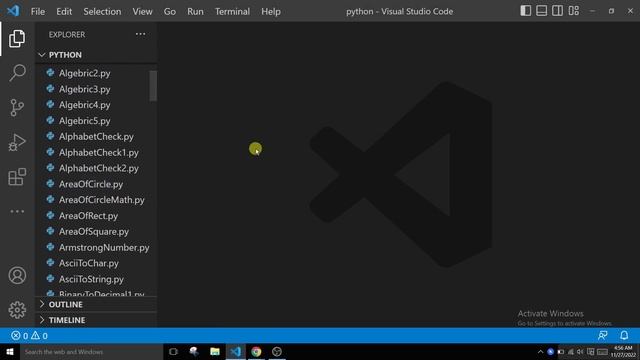Open the circular app icon after Chrome
This screenshot has height=360, width=640.
[x=277, y=352]
